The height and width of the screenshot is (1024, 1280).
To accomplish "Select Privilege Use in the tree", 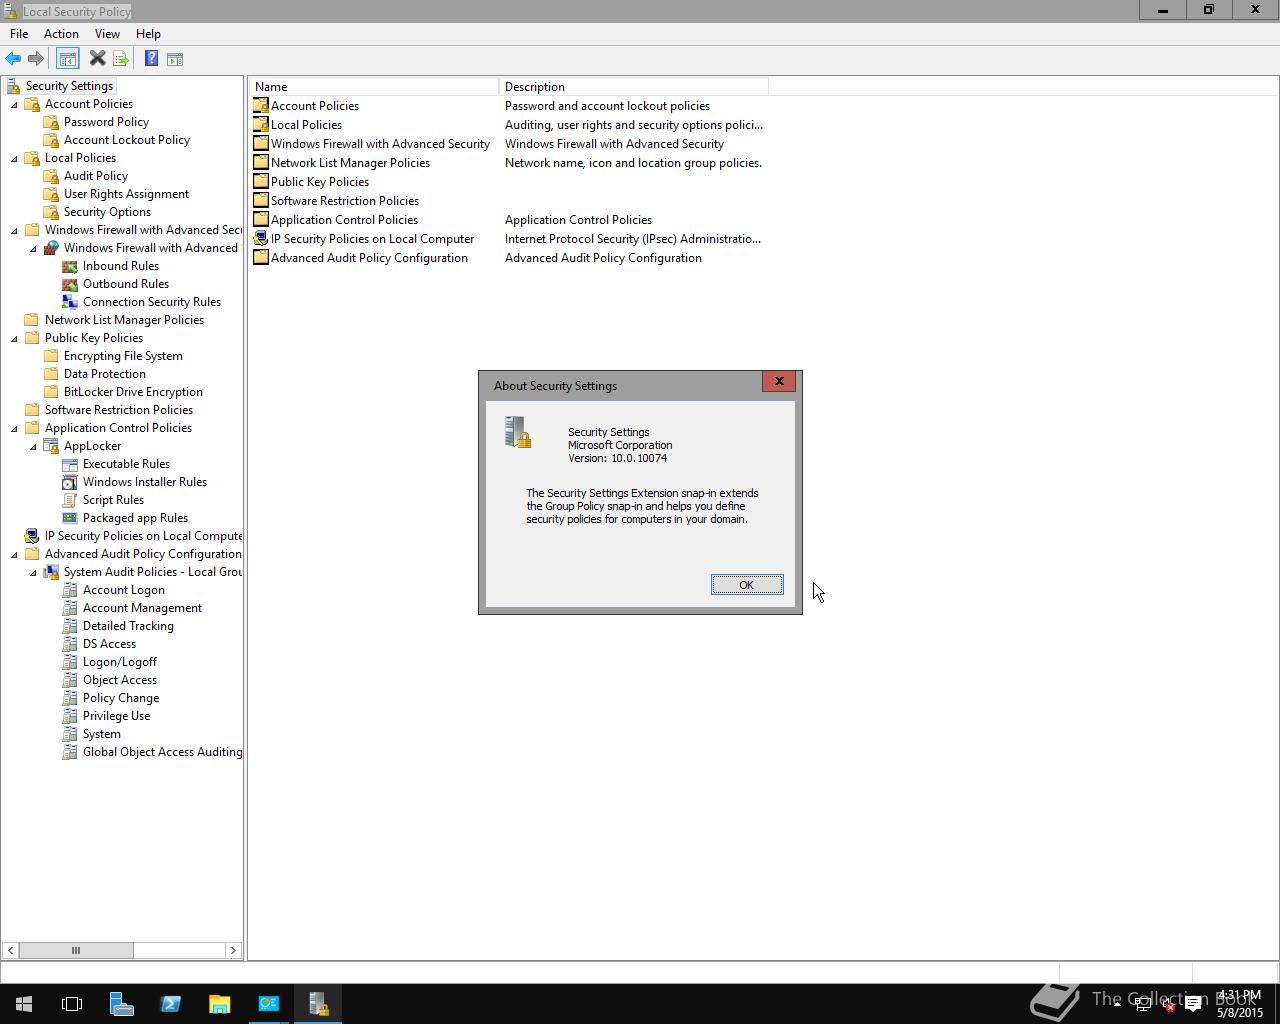I will coord(116,716).
